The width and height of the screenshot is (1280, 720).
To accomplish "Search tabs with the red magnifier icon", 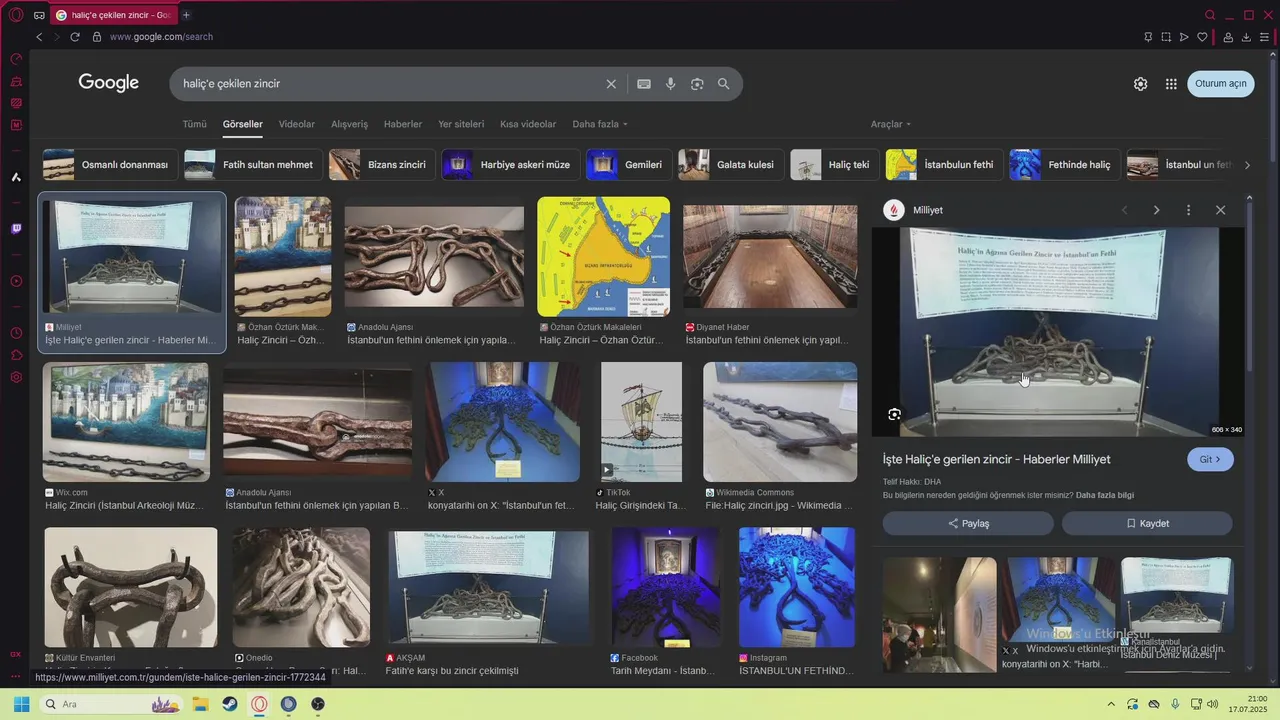I will (x=1210, y=15).
